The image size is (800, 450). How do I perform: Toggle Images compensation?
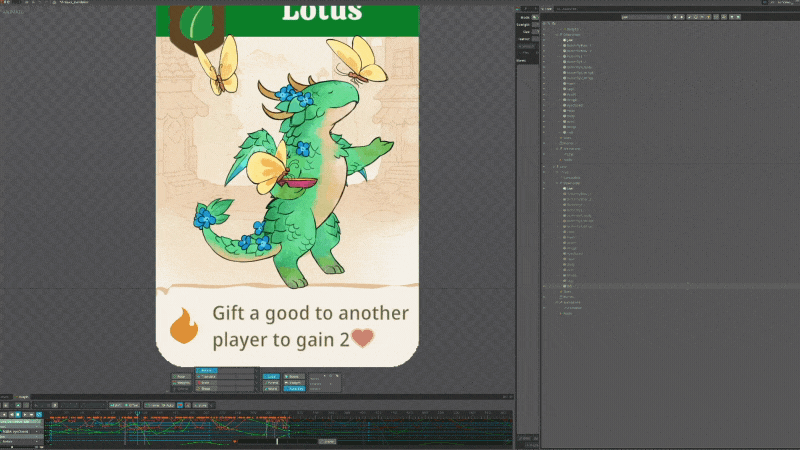coord(294,383)
